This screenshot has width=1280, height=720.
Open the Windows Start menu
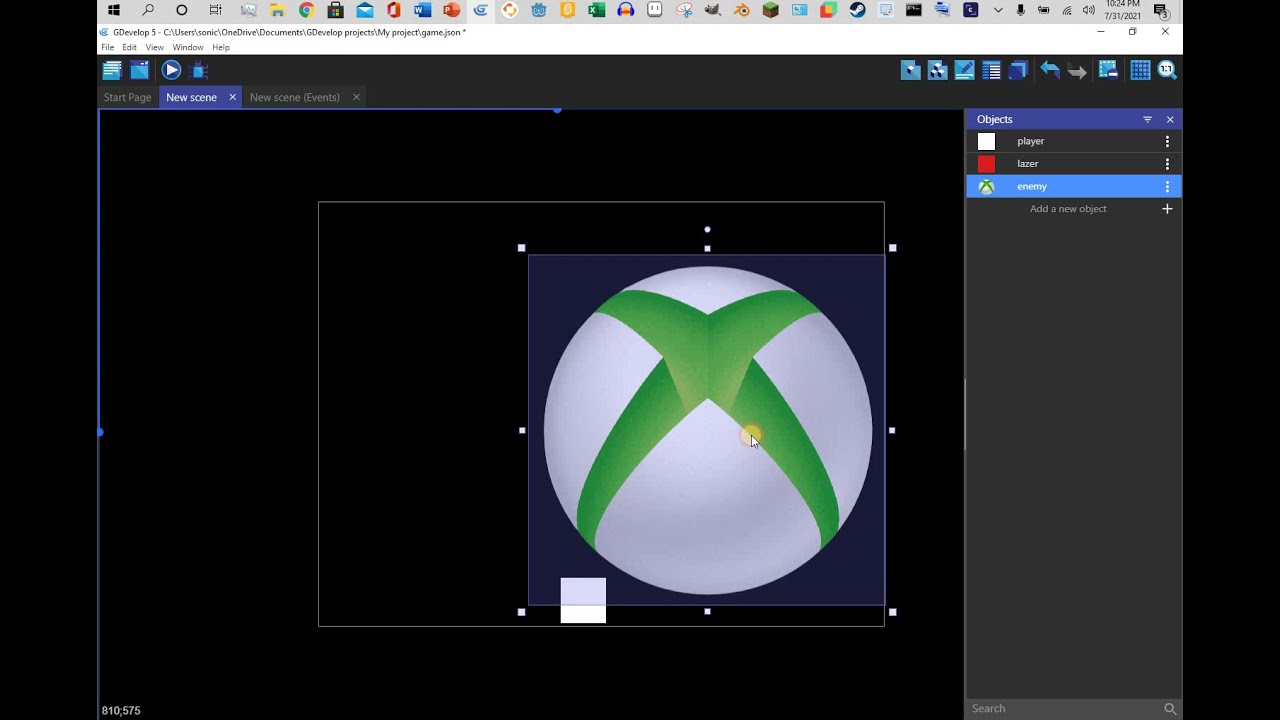113,10
